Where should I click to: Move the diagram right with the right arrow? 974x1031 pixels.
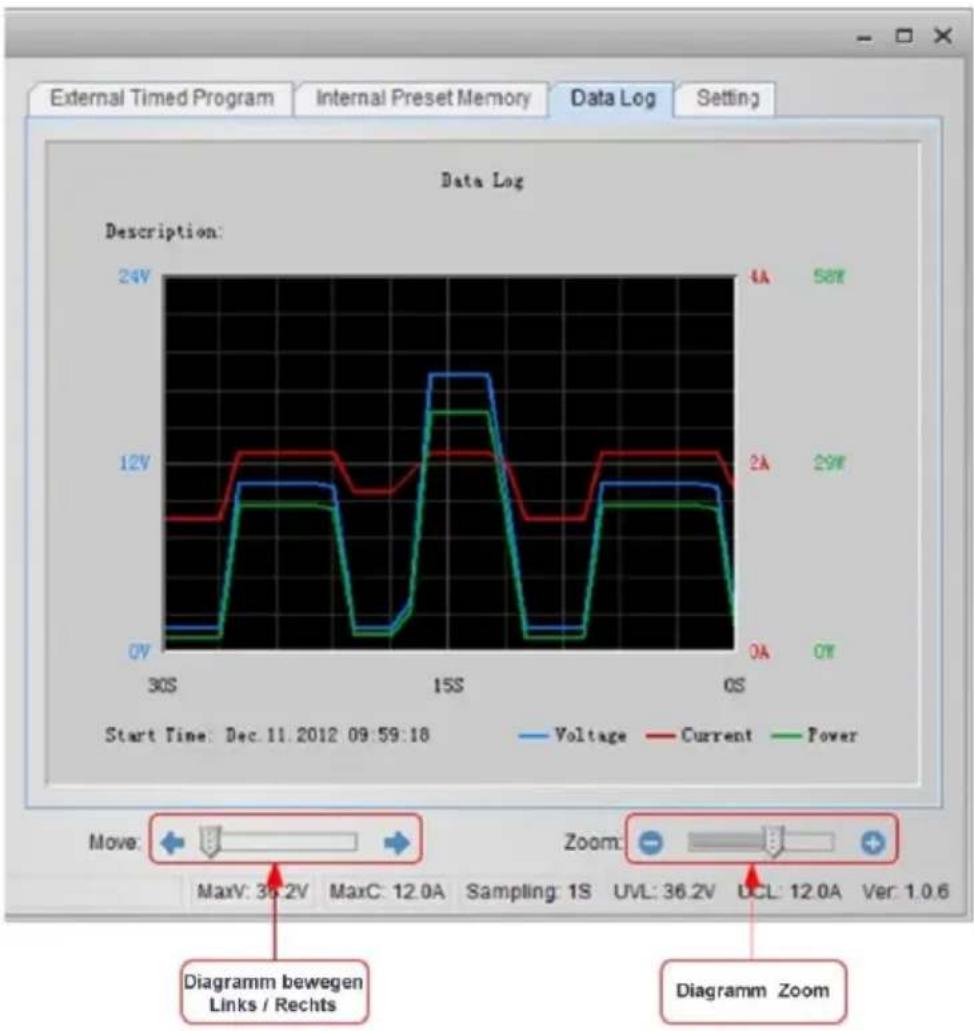click(x=397, y=842)
